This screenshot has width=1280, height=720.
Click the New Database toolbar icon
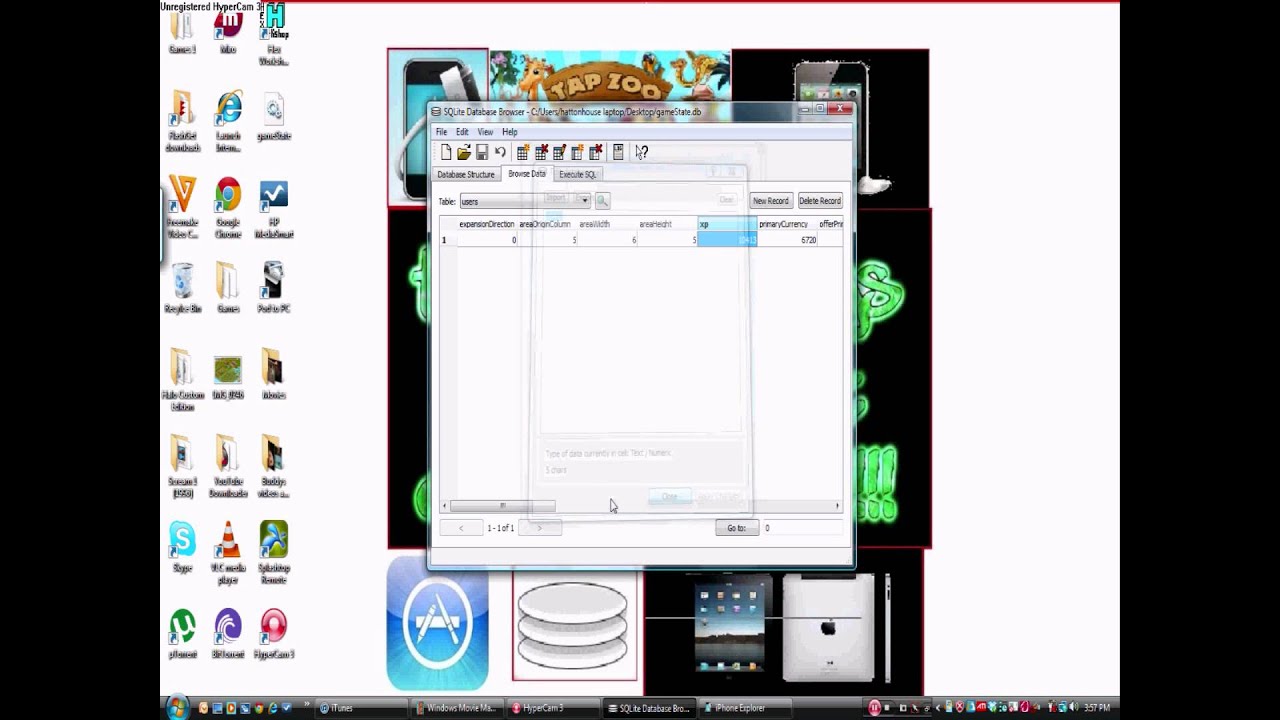tap(446, 152)
